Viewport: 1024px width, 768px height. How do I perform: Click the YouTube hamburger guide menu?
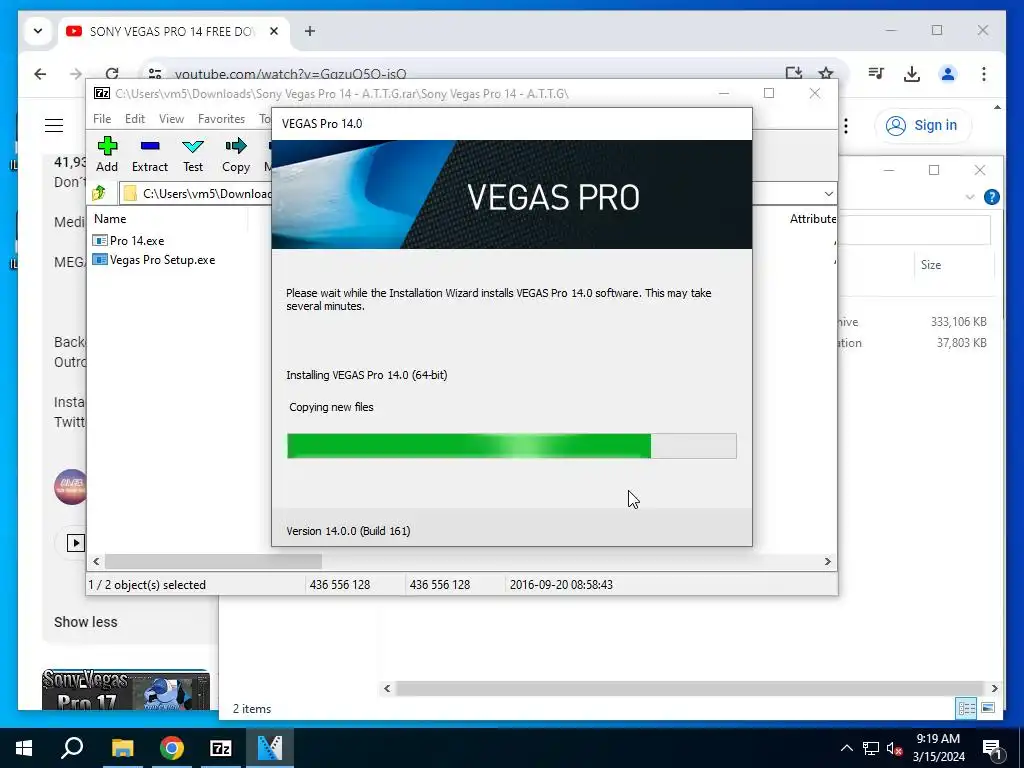(x=54, y=125)
